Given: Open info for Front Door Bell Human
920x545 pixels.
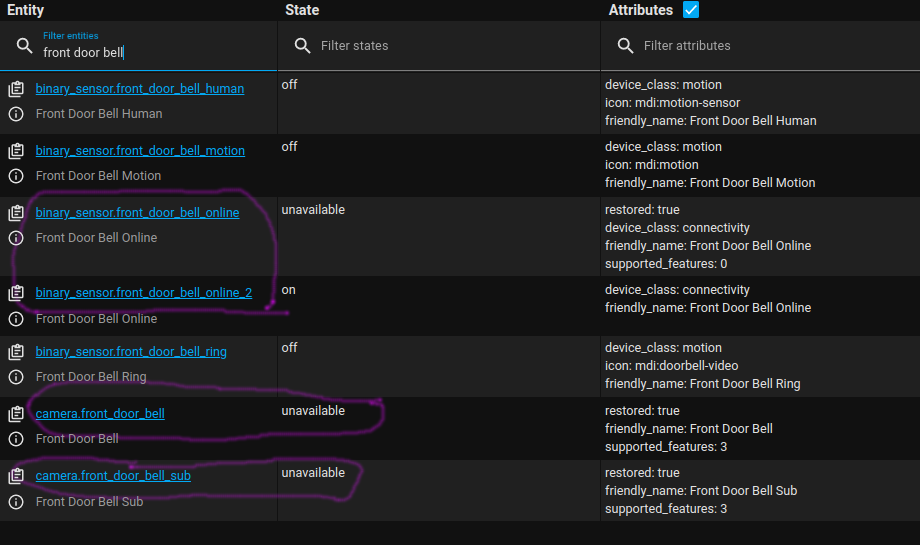Looking at the screenshot, I should (x=16, y=114).
